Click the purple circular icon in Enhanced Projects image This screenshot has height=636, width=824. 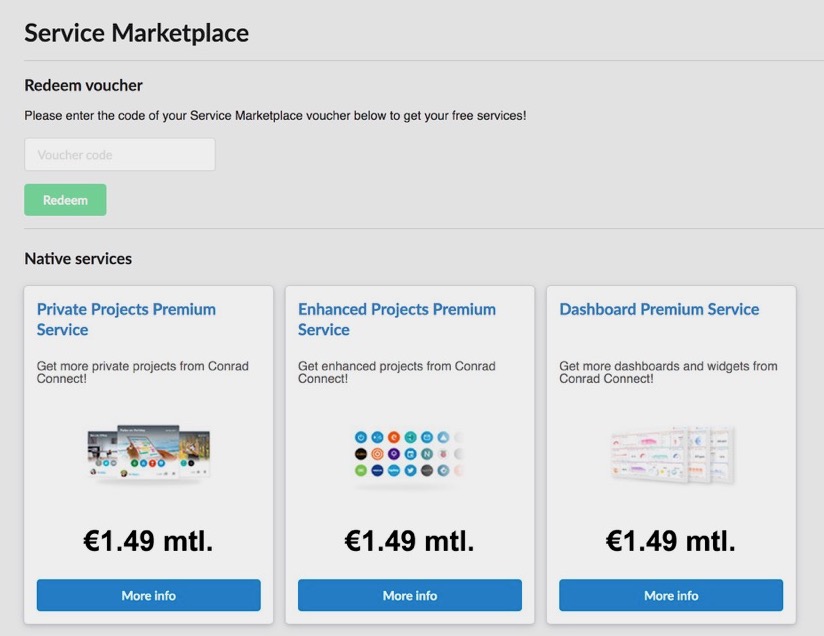[x=394, y=454]
